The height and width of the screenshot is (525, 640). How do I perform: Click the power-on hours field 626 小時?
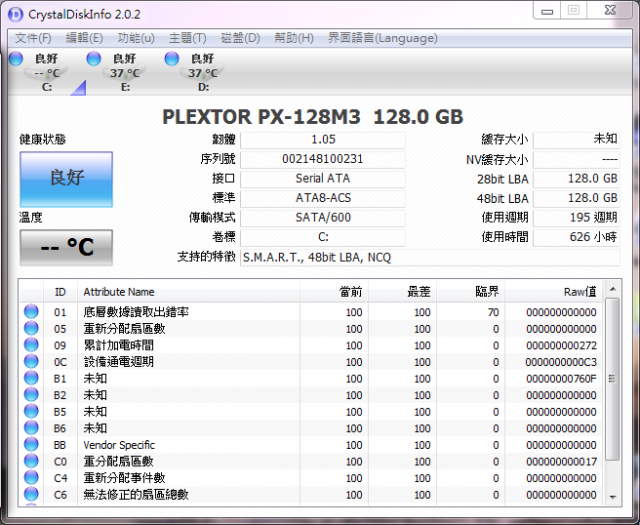(x=576, y=238)
